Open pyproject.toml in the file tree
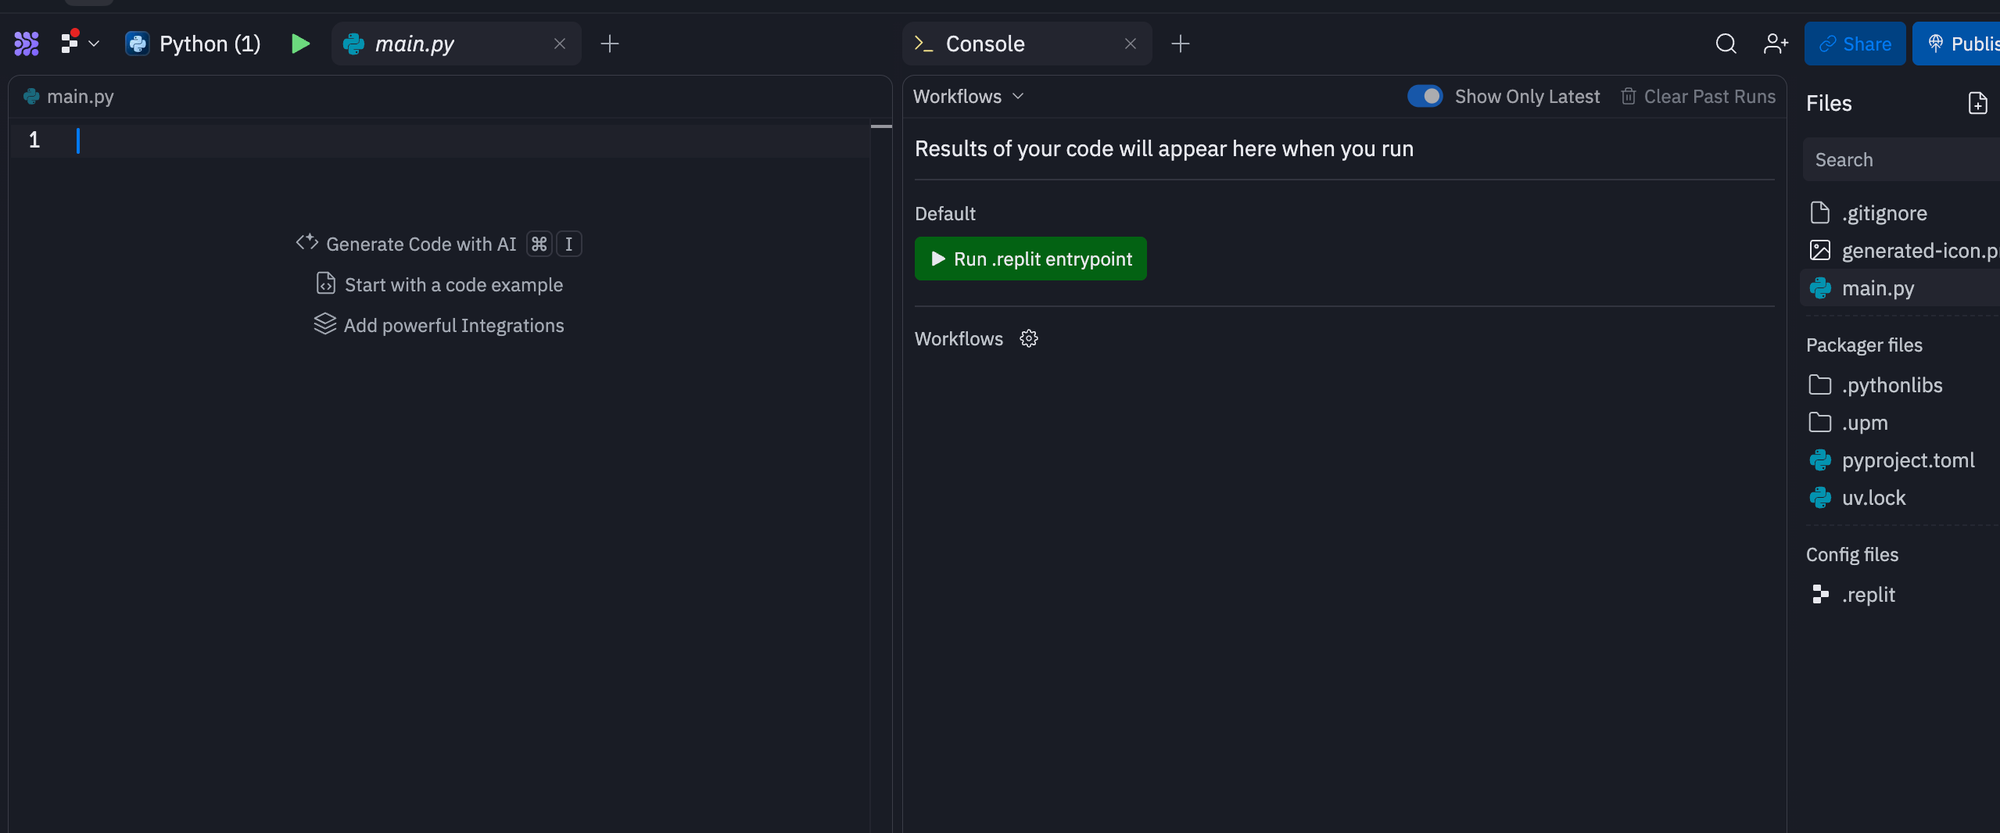The height and width of the screenshot is (833, 2000). [1907, 460]
